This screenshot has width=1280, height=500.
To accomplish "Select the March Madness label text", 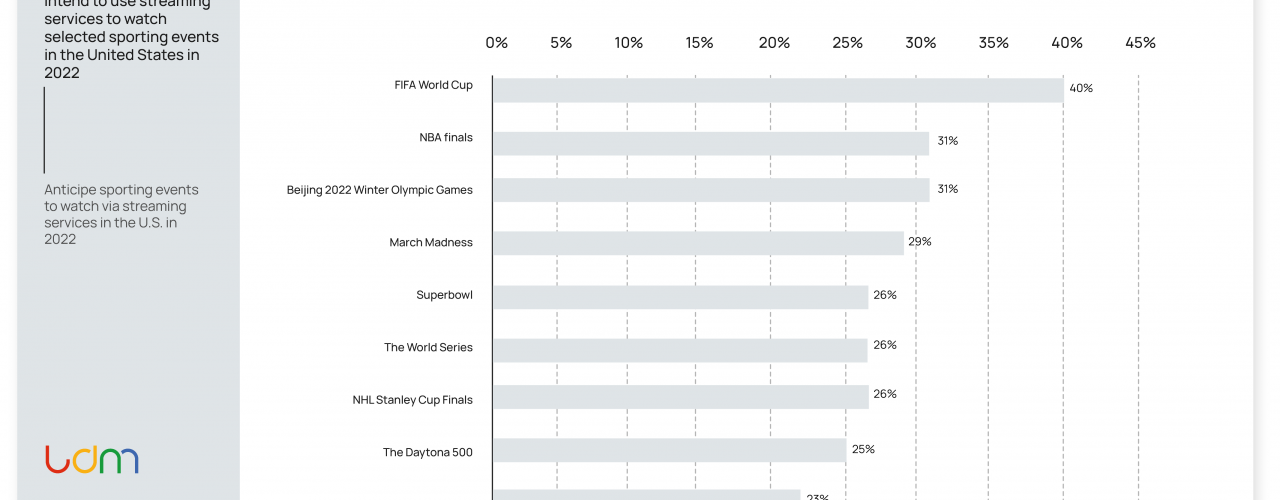I will point(431,242).
